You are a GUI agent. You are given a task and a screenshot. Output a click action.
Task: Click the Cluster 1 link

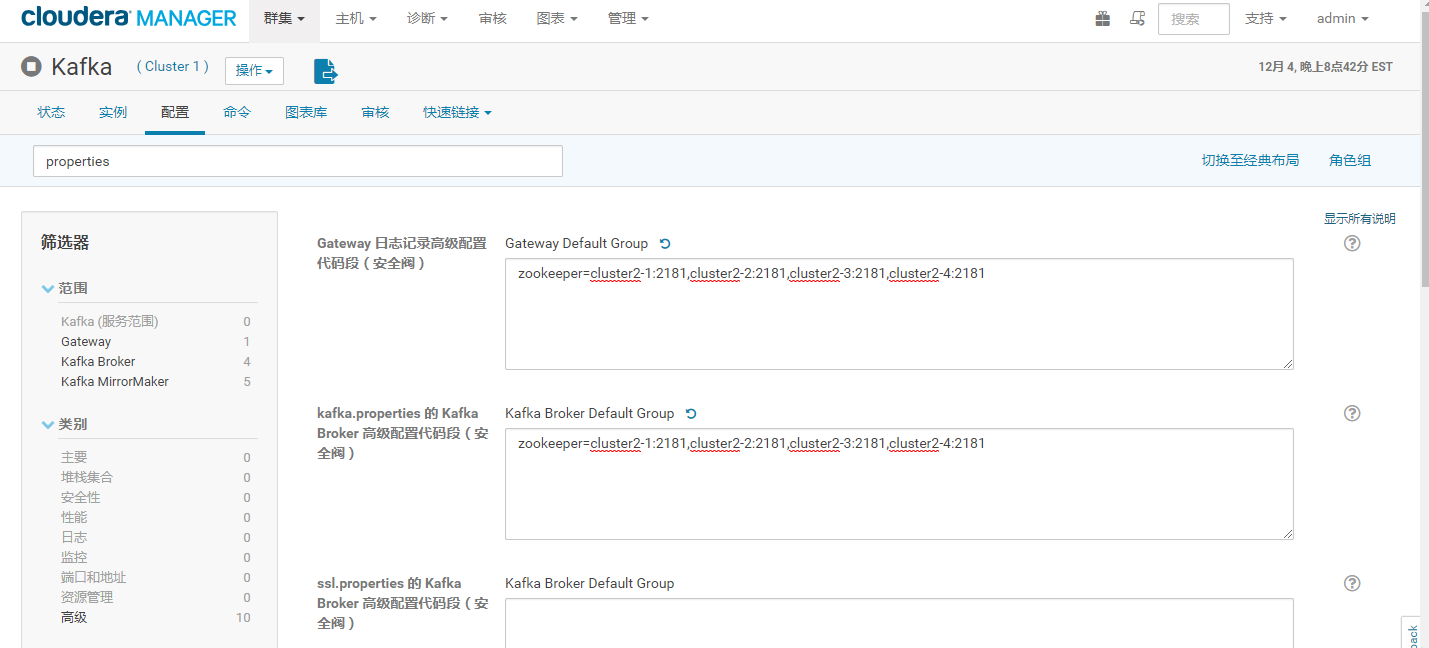(x=173, y=67)
